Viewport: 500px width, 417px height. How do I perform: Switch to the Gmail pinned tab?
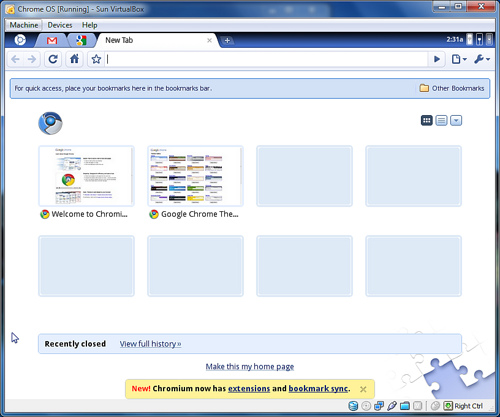[52, 41]
